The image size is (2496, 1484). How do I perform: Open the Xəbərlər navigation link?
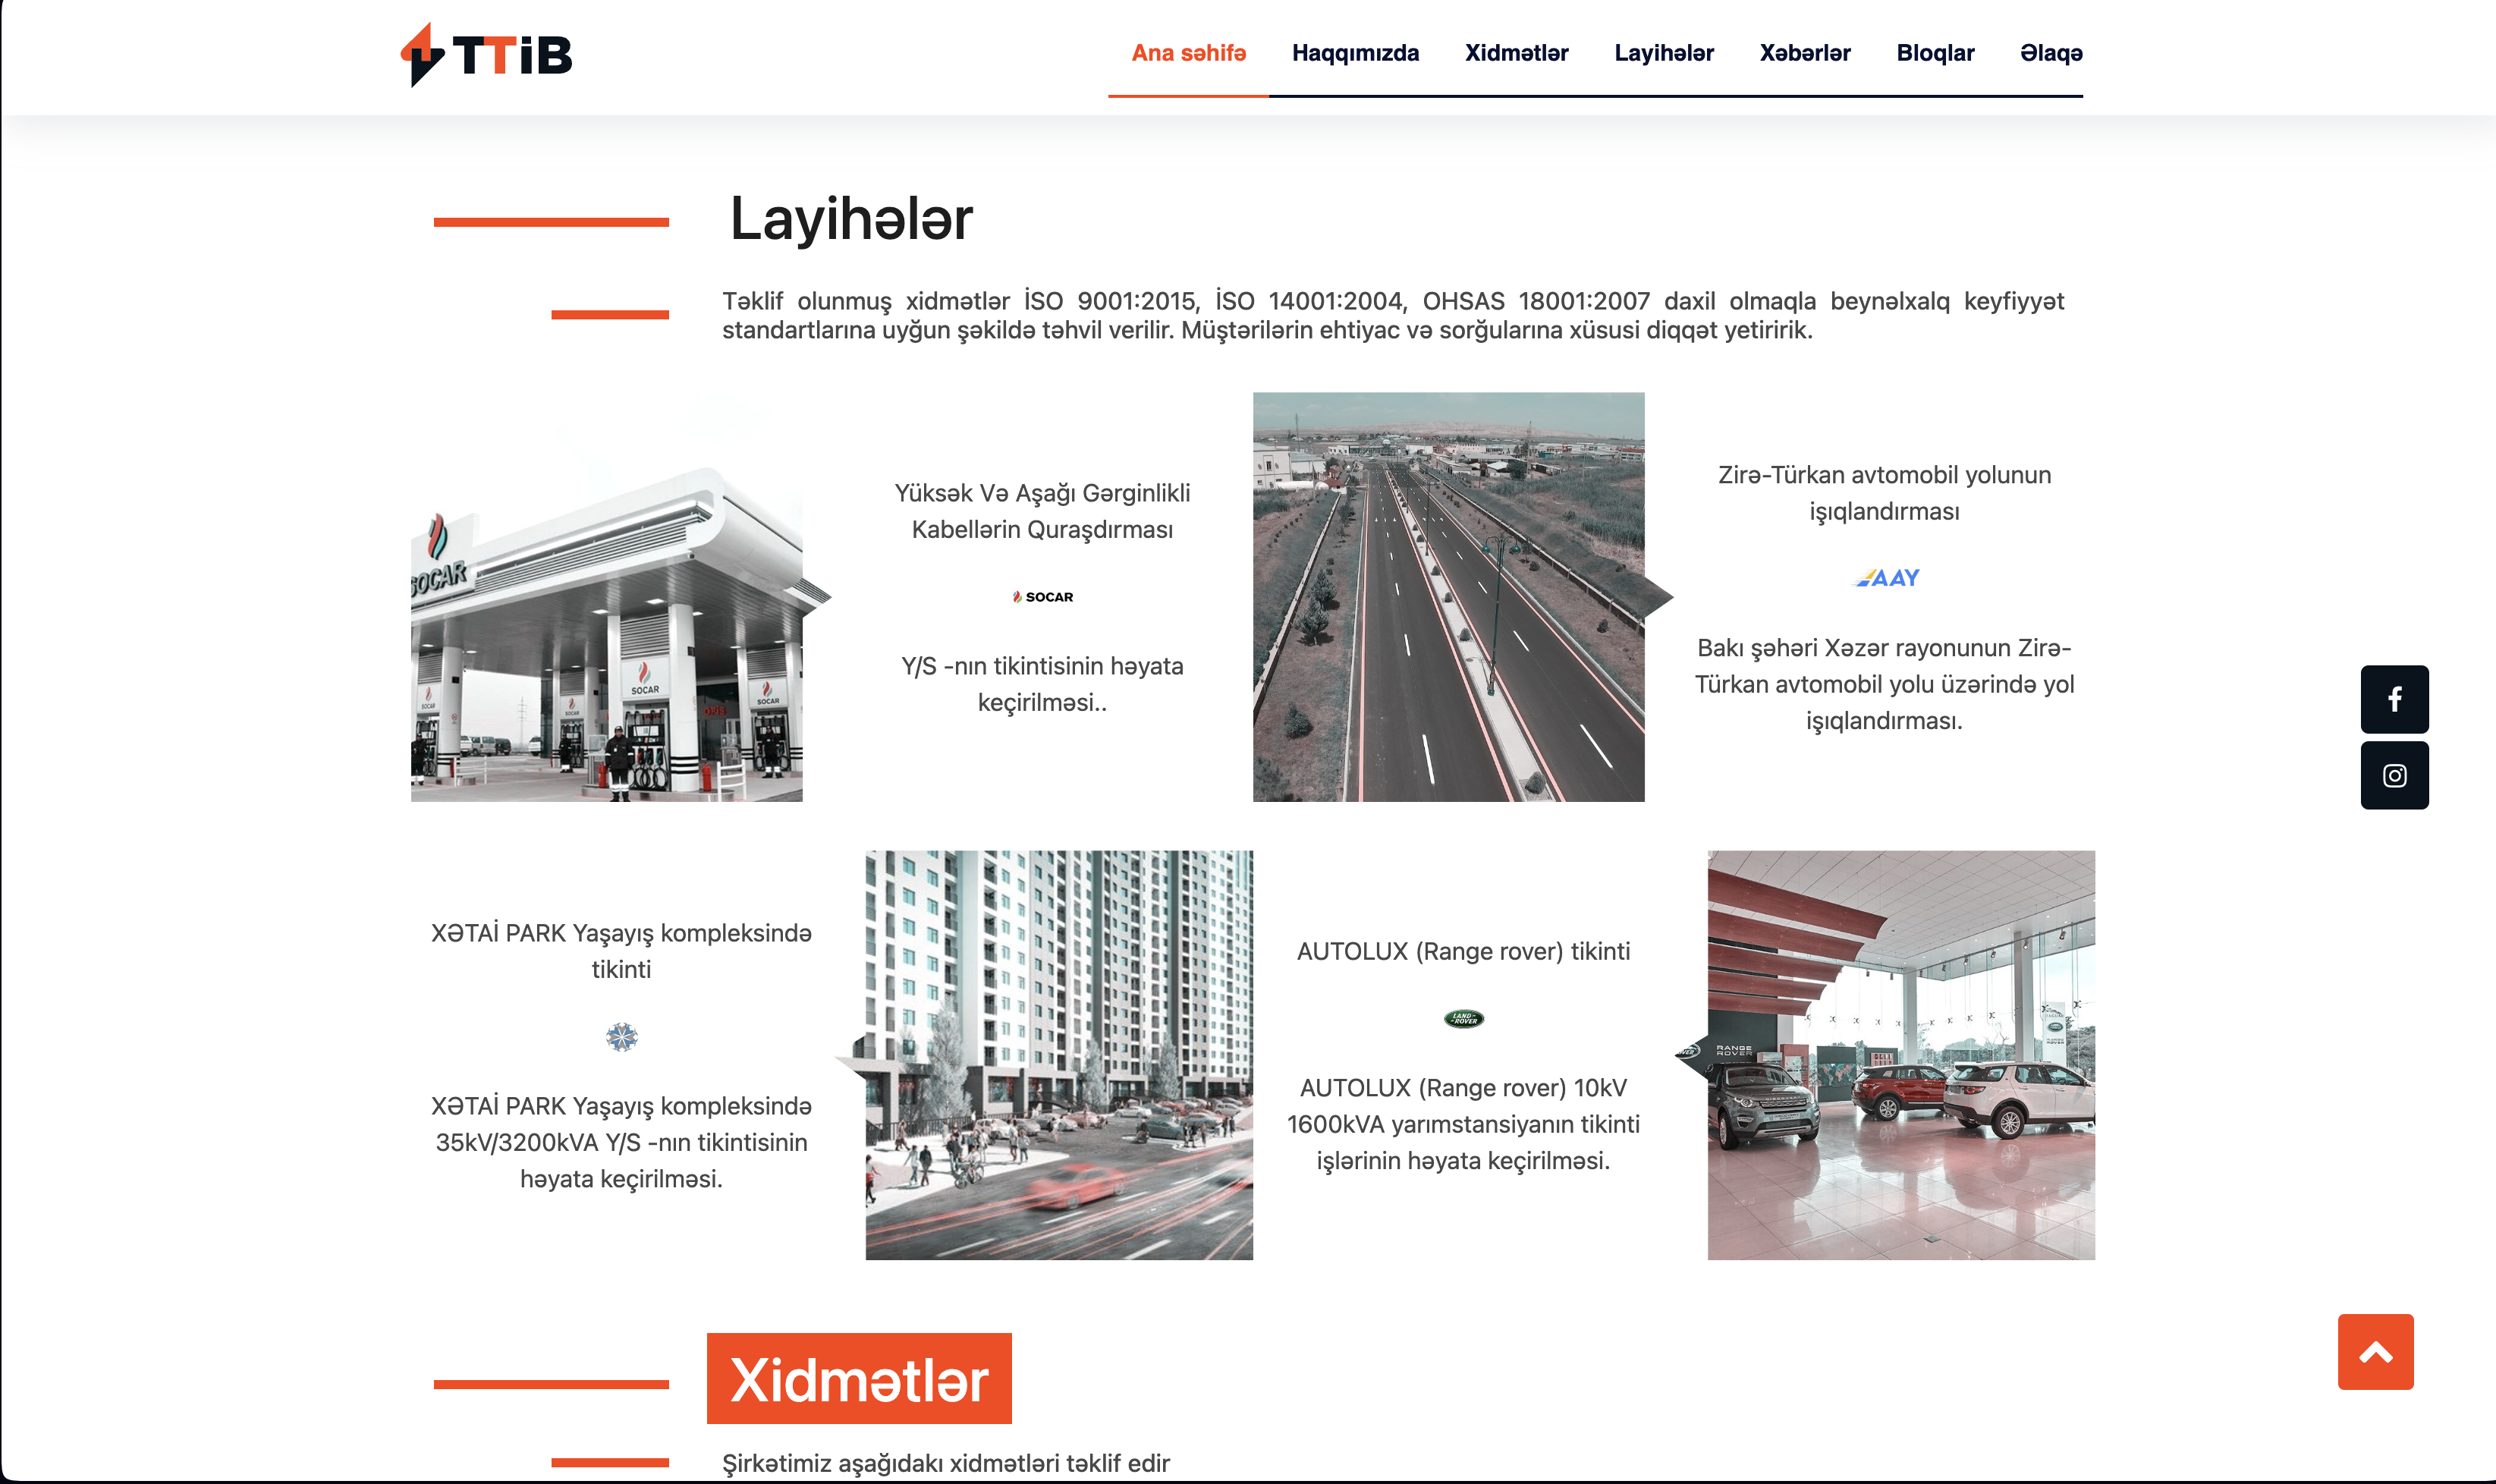point(1805,53)
